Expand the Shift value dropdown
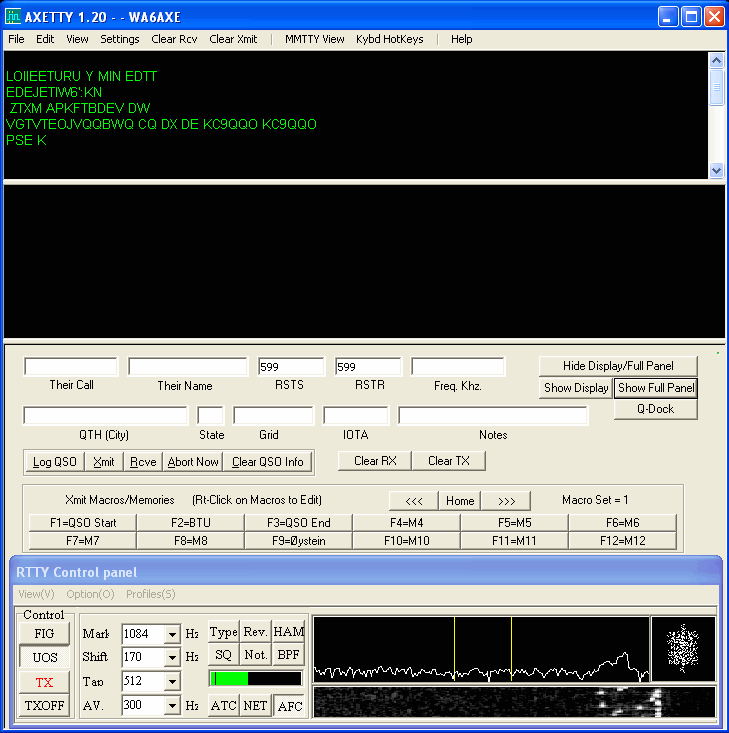Screen dimensions: 729x733 [172, 657]
